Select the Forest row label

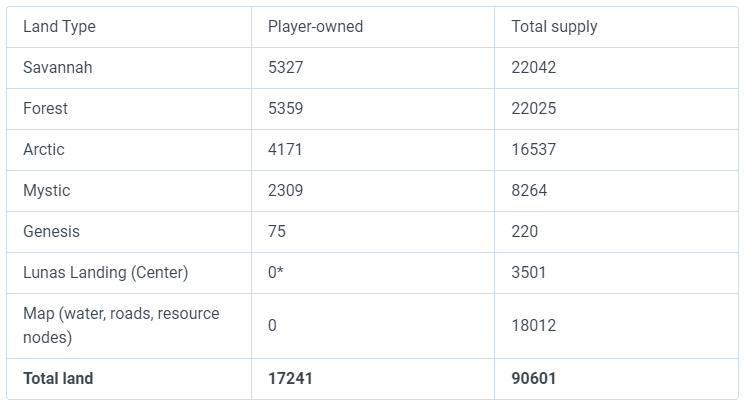[46, 108]
